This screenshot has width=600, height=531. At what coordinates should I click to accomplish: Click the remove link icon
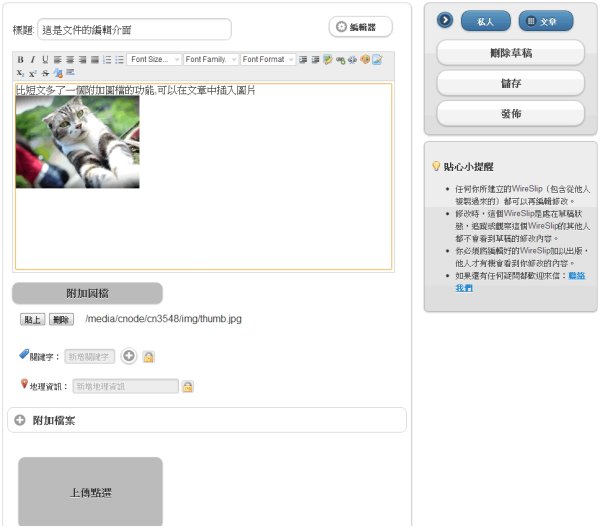tap(352, 60)
